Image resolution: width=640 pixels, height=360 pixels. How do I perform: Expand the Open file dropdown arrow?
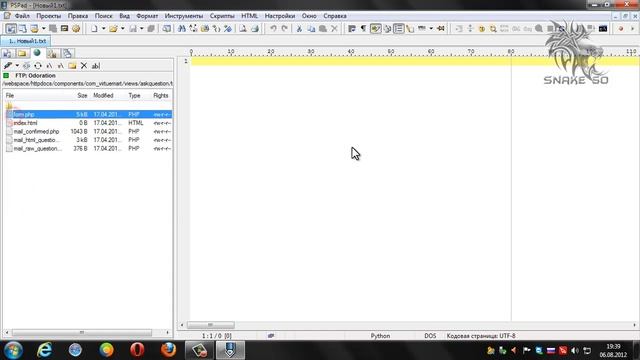tap(122, 29)
